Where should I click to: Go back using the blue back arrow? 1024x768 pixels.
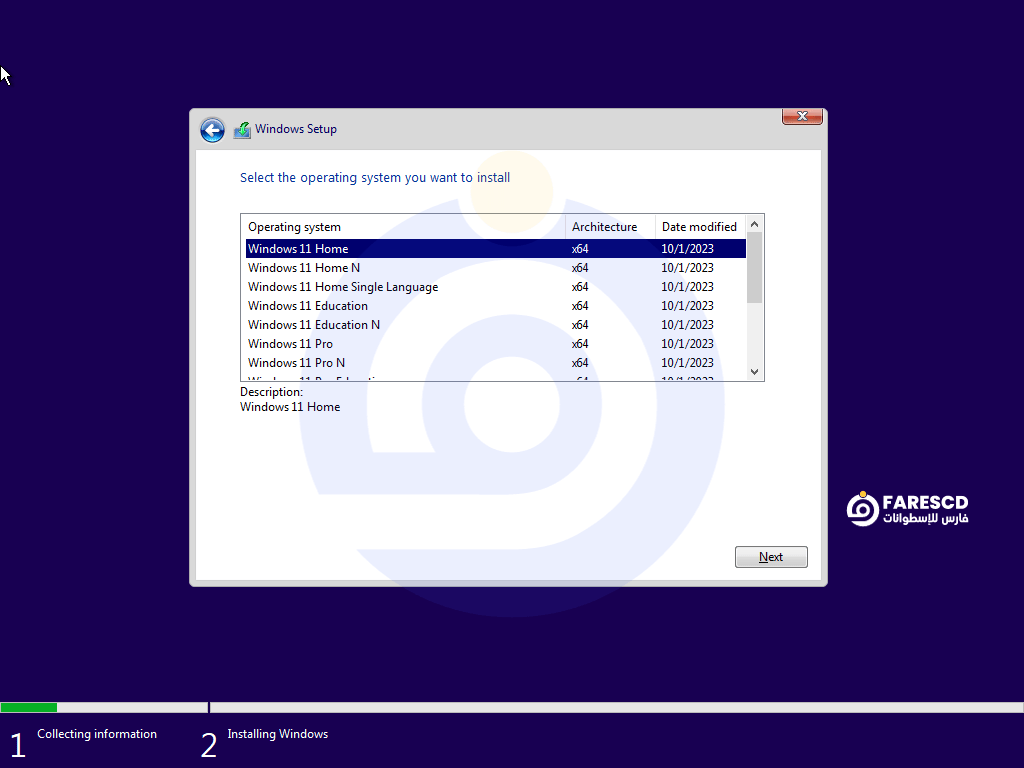[x=212, y=130]
